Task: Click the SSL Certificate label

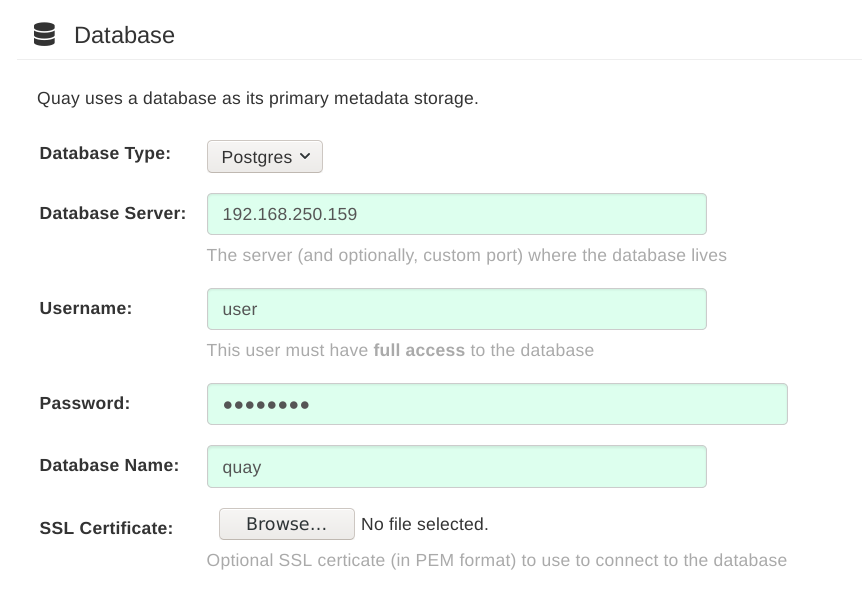Action: pos(106,528)
